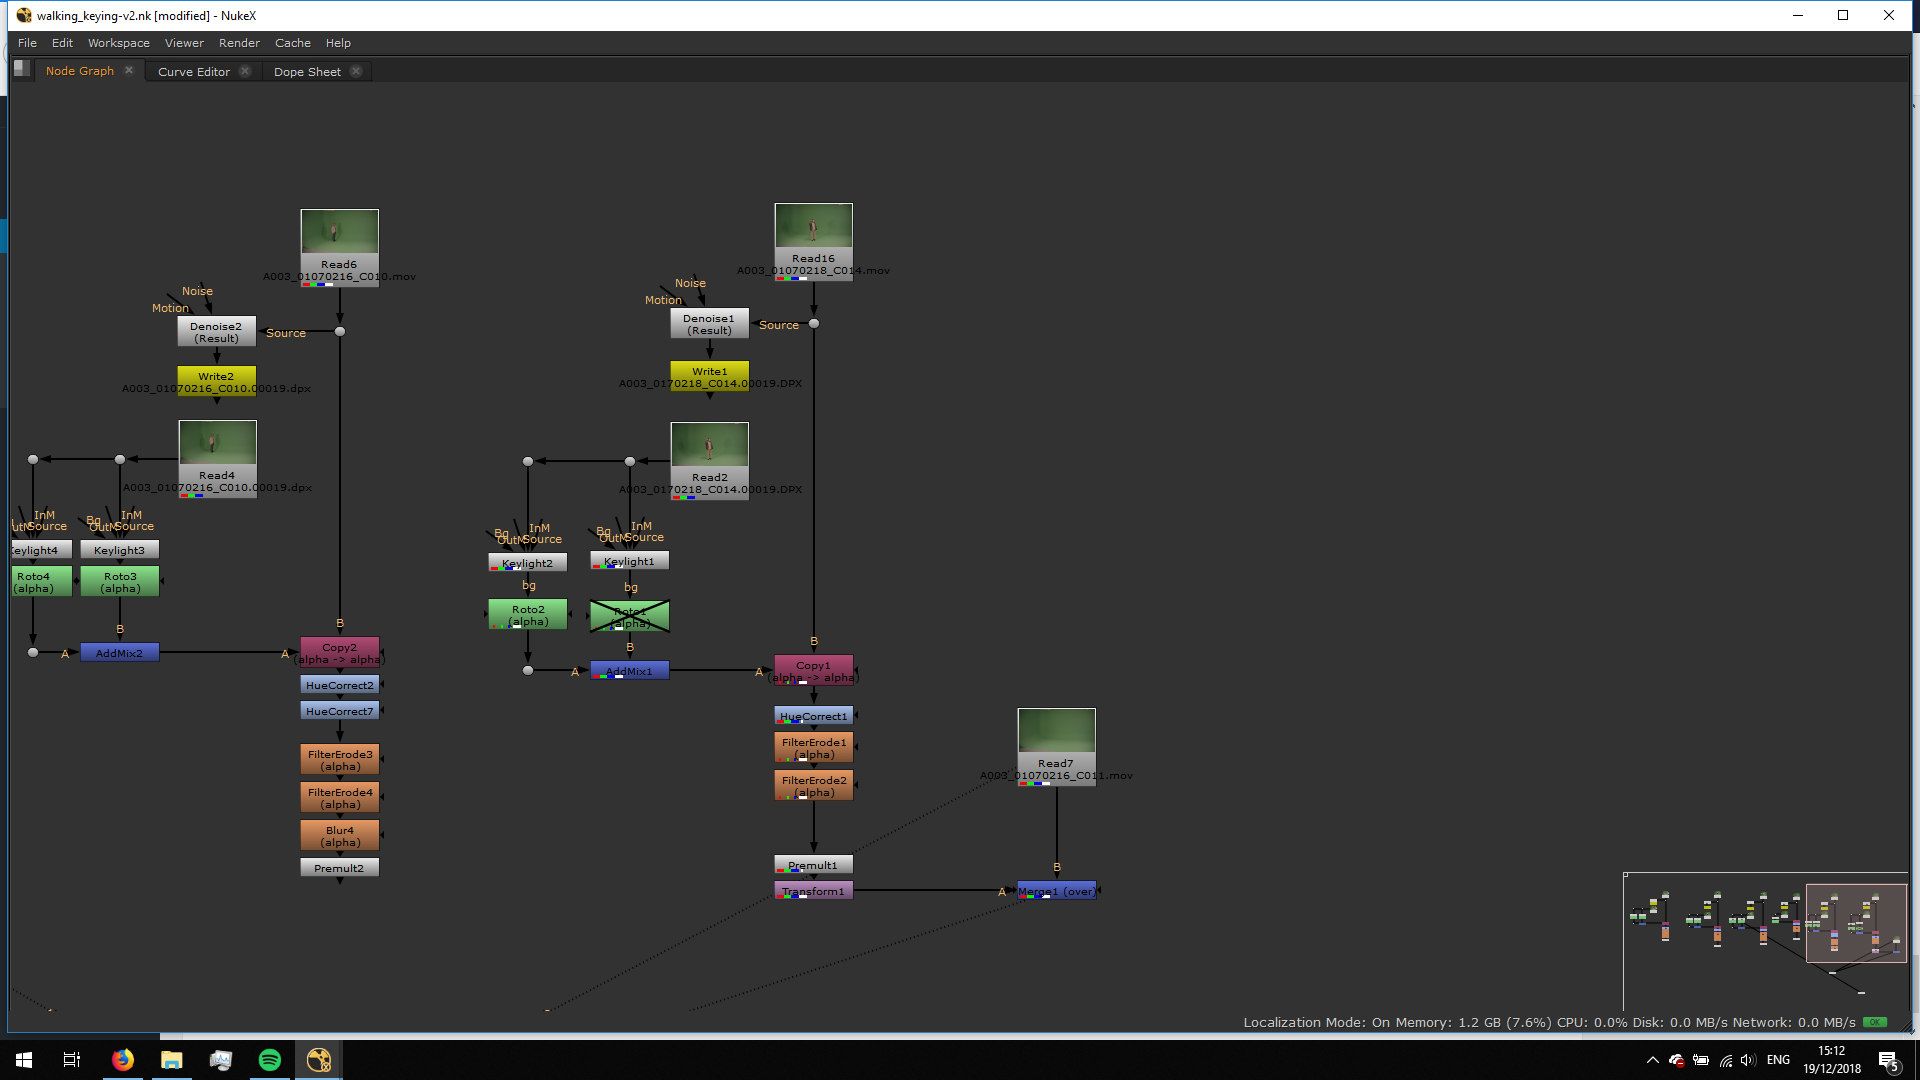Open the Workspace menu
The width and height of the screenshot is (1920, 1080).
pyautogui.click(x=118, y=43)
